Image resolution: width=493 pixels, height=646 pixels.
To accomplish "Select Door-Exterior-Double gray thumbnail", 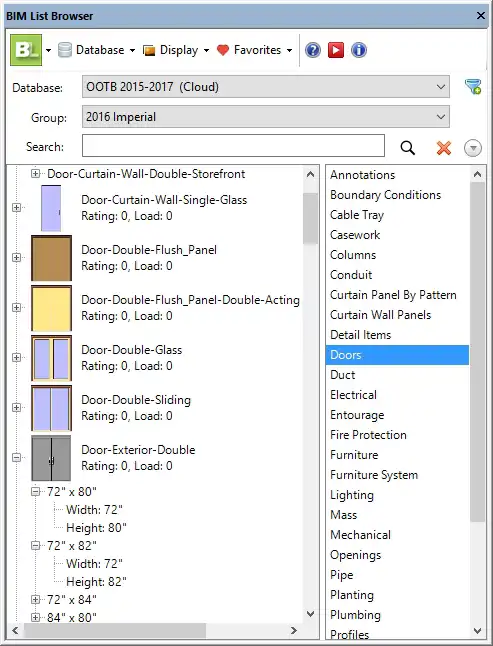I will [x=51, y=458].
